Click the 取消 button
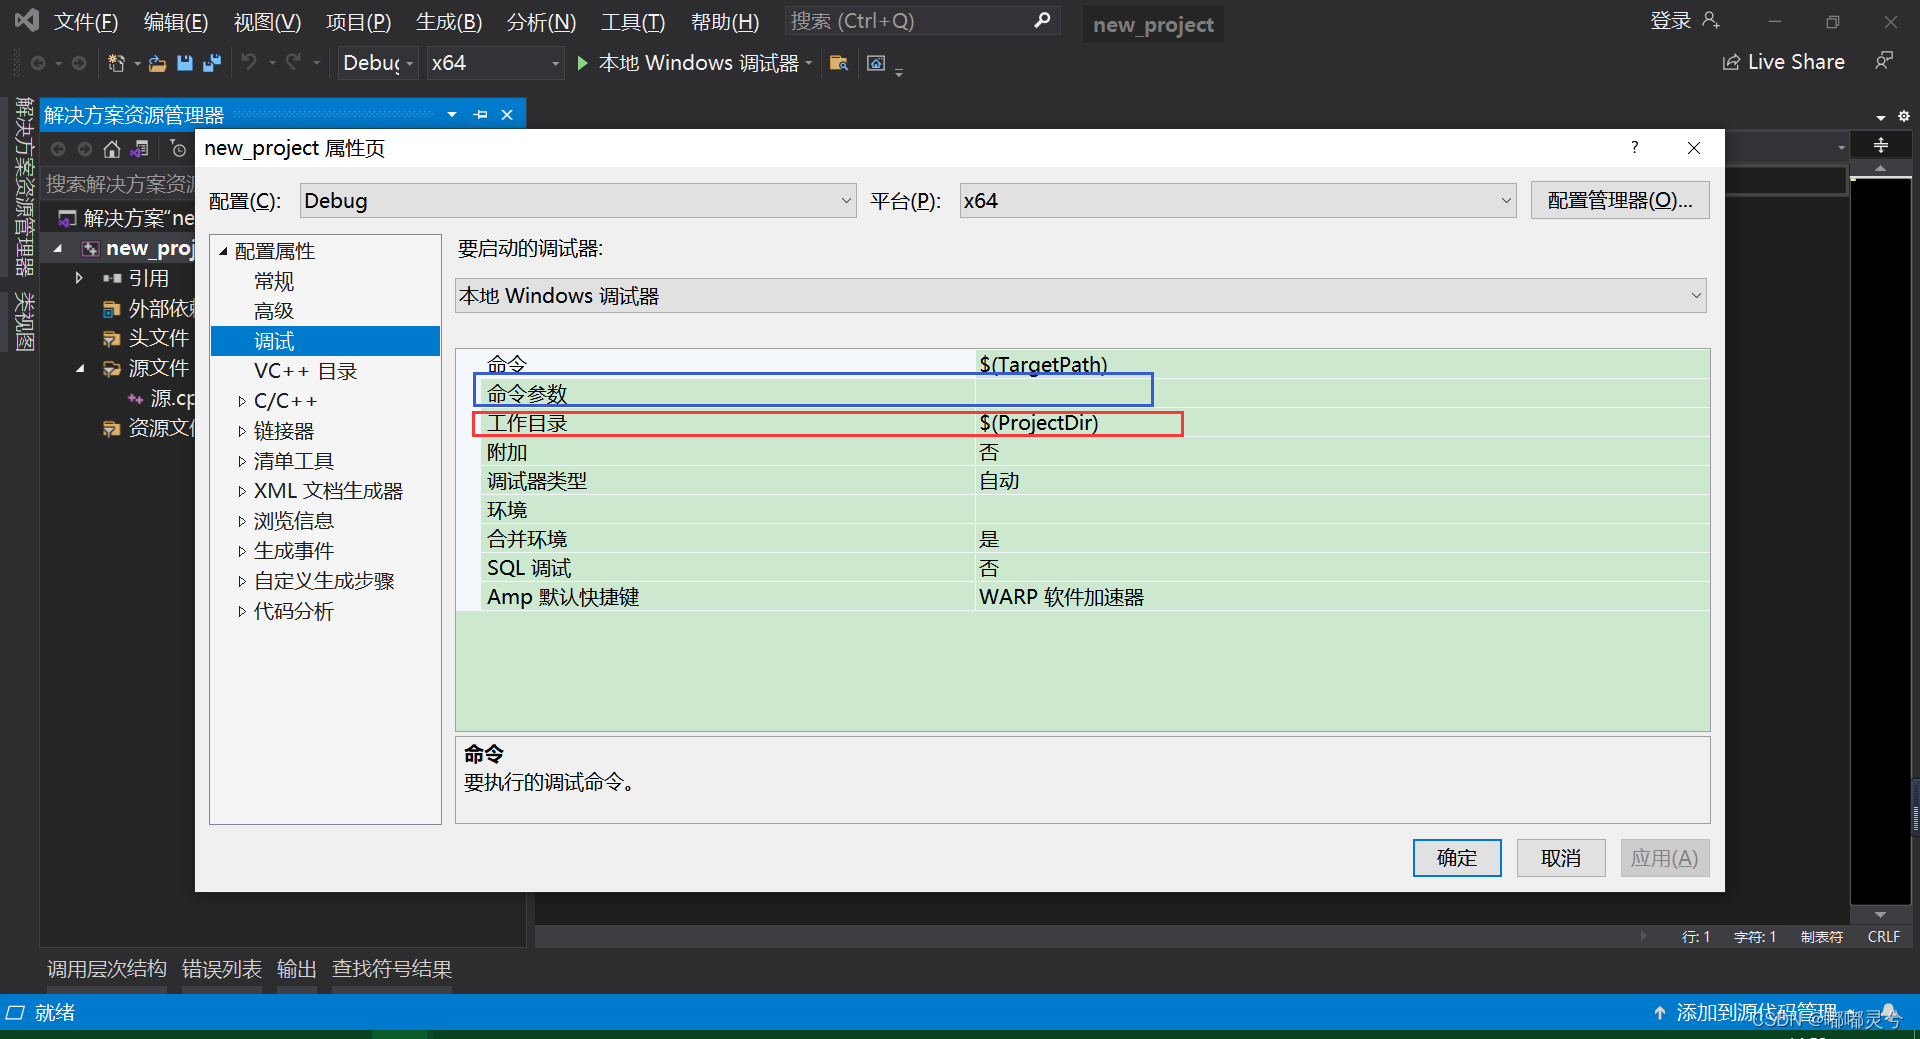 coord(1561,858)
